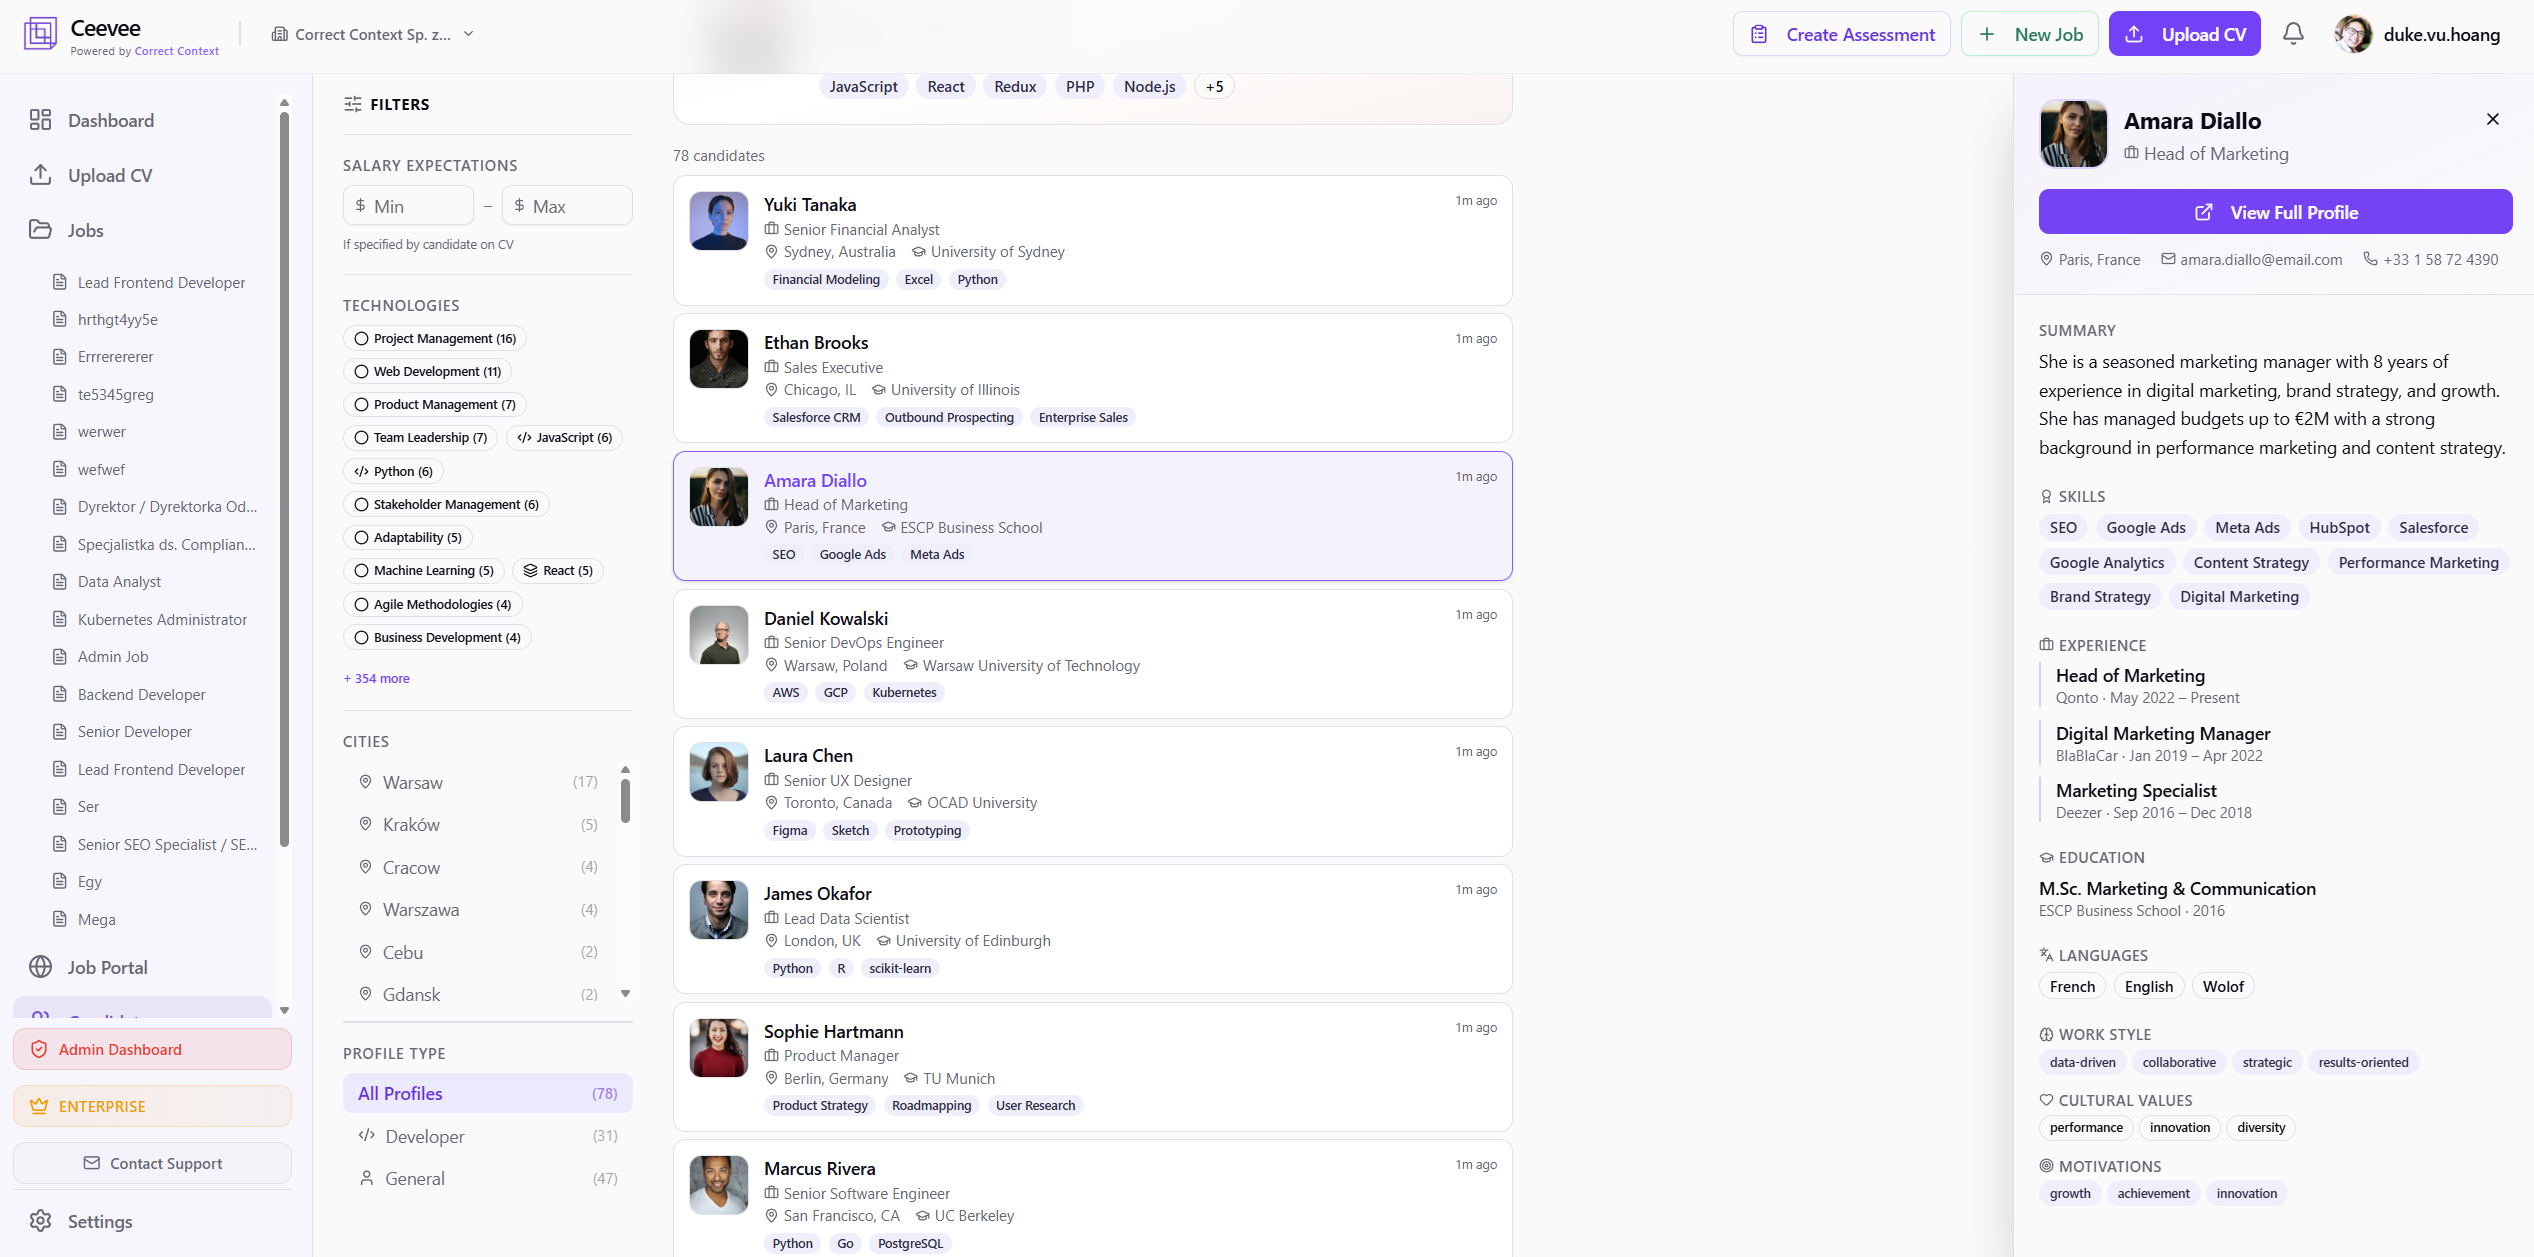Click the Admin Dashboard shield icon

click(x=39, y=1049)
